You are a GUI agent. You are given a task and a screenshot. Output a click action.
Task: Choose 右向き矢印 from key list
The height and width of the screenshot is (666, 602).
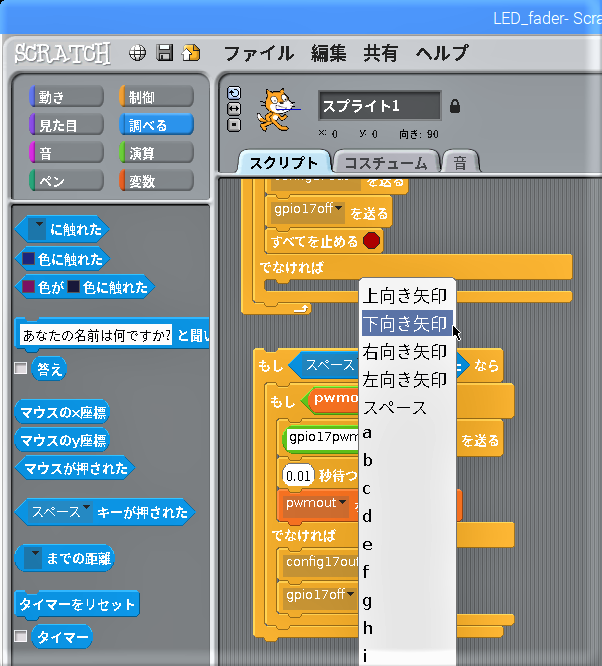407,352
